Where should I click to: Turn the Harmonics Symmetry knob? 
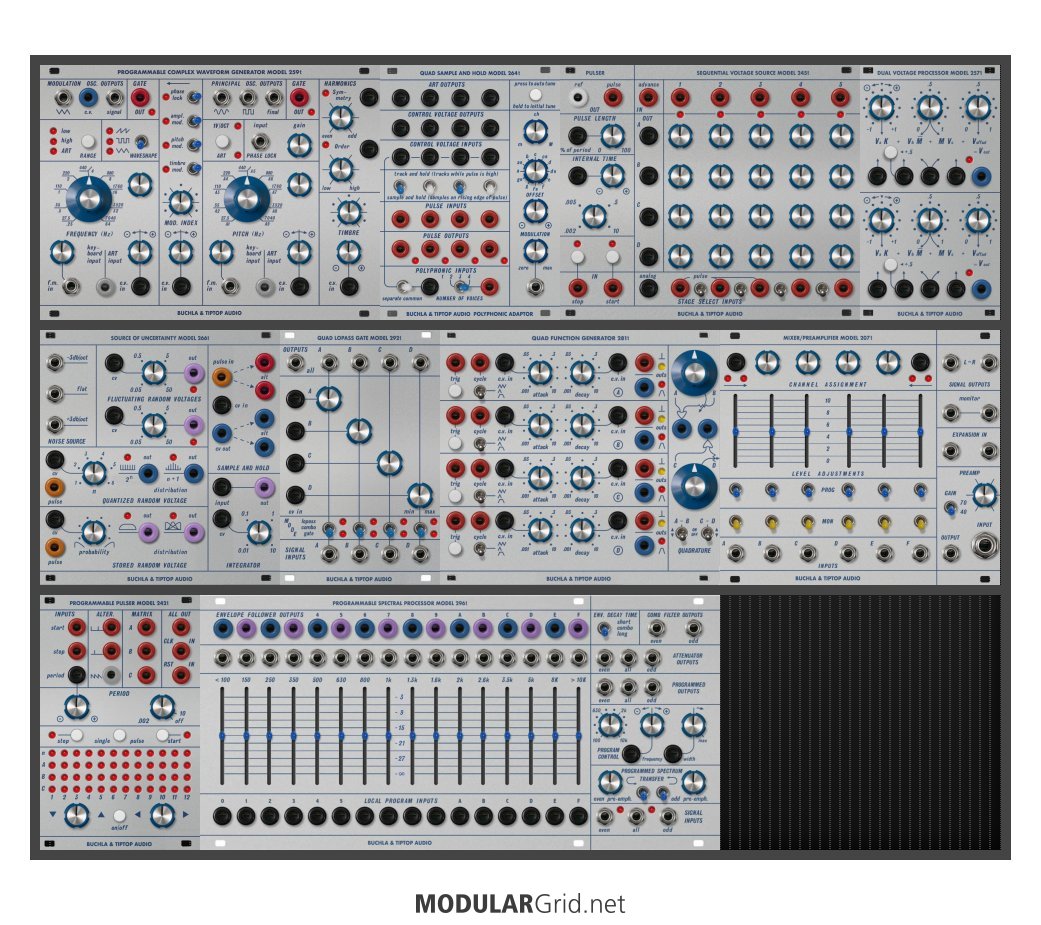(x=341, y=118)
